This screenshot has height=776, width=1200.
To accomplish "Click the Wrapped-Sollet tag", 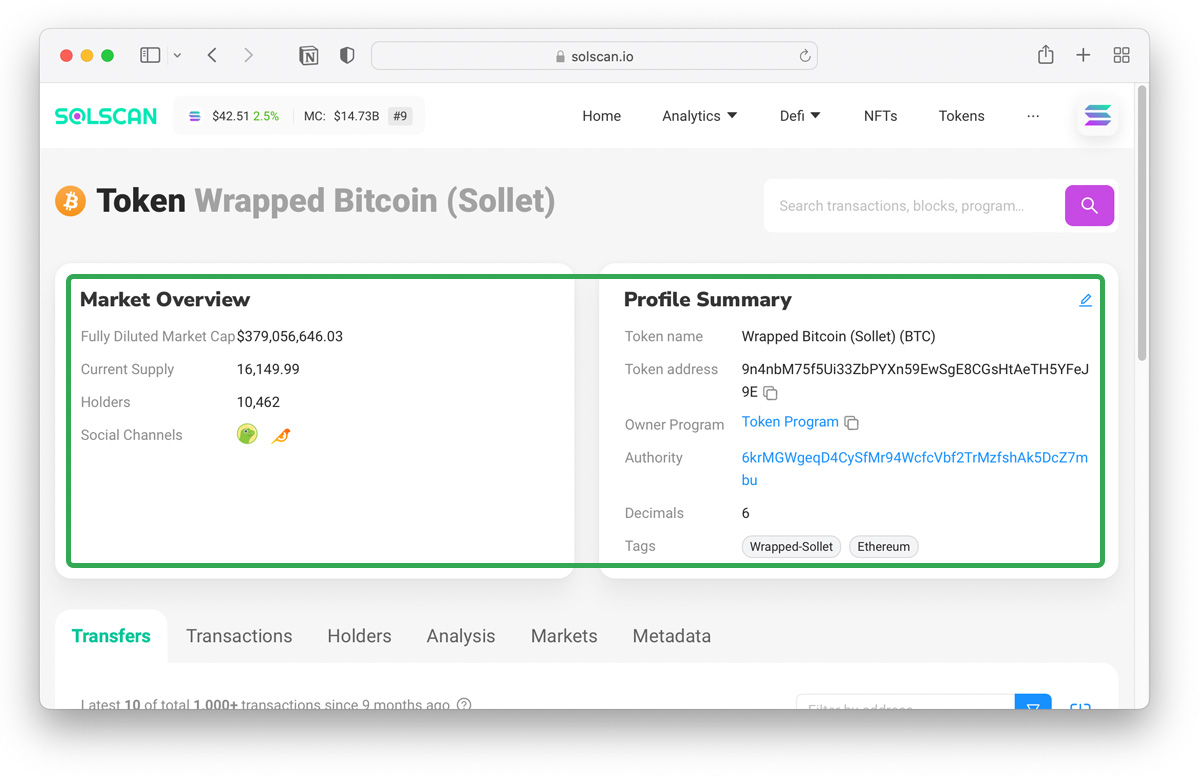I will pyautogui.click(x=791, y=547).
